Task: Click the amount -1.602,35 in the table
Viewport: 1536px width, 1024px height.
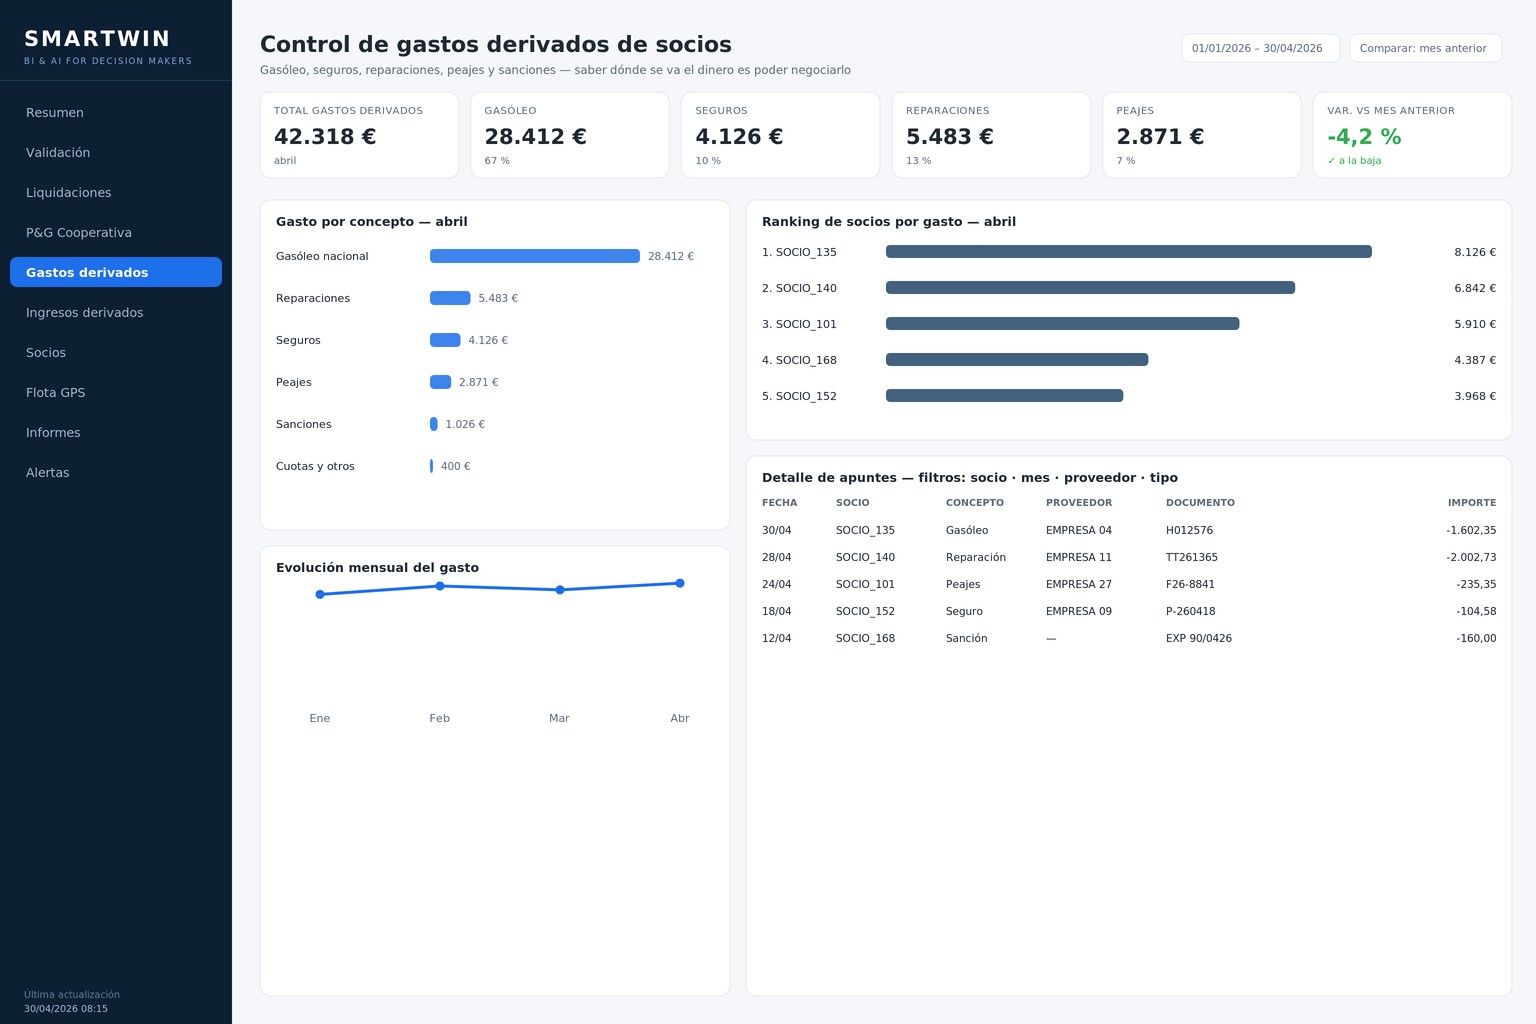Action: tap(1471, 530)
